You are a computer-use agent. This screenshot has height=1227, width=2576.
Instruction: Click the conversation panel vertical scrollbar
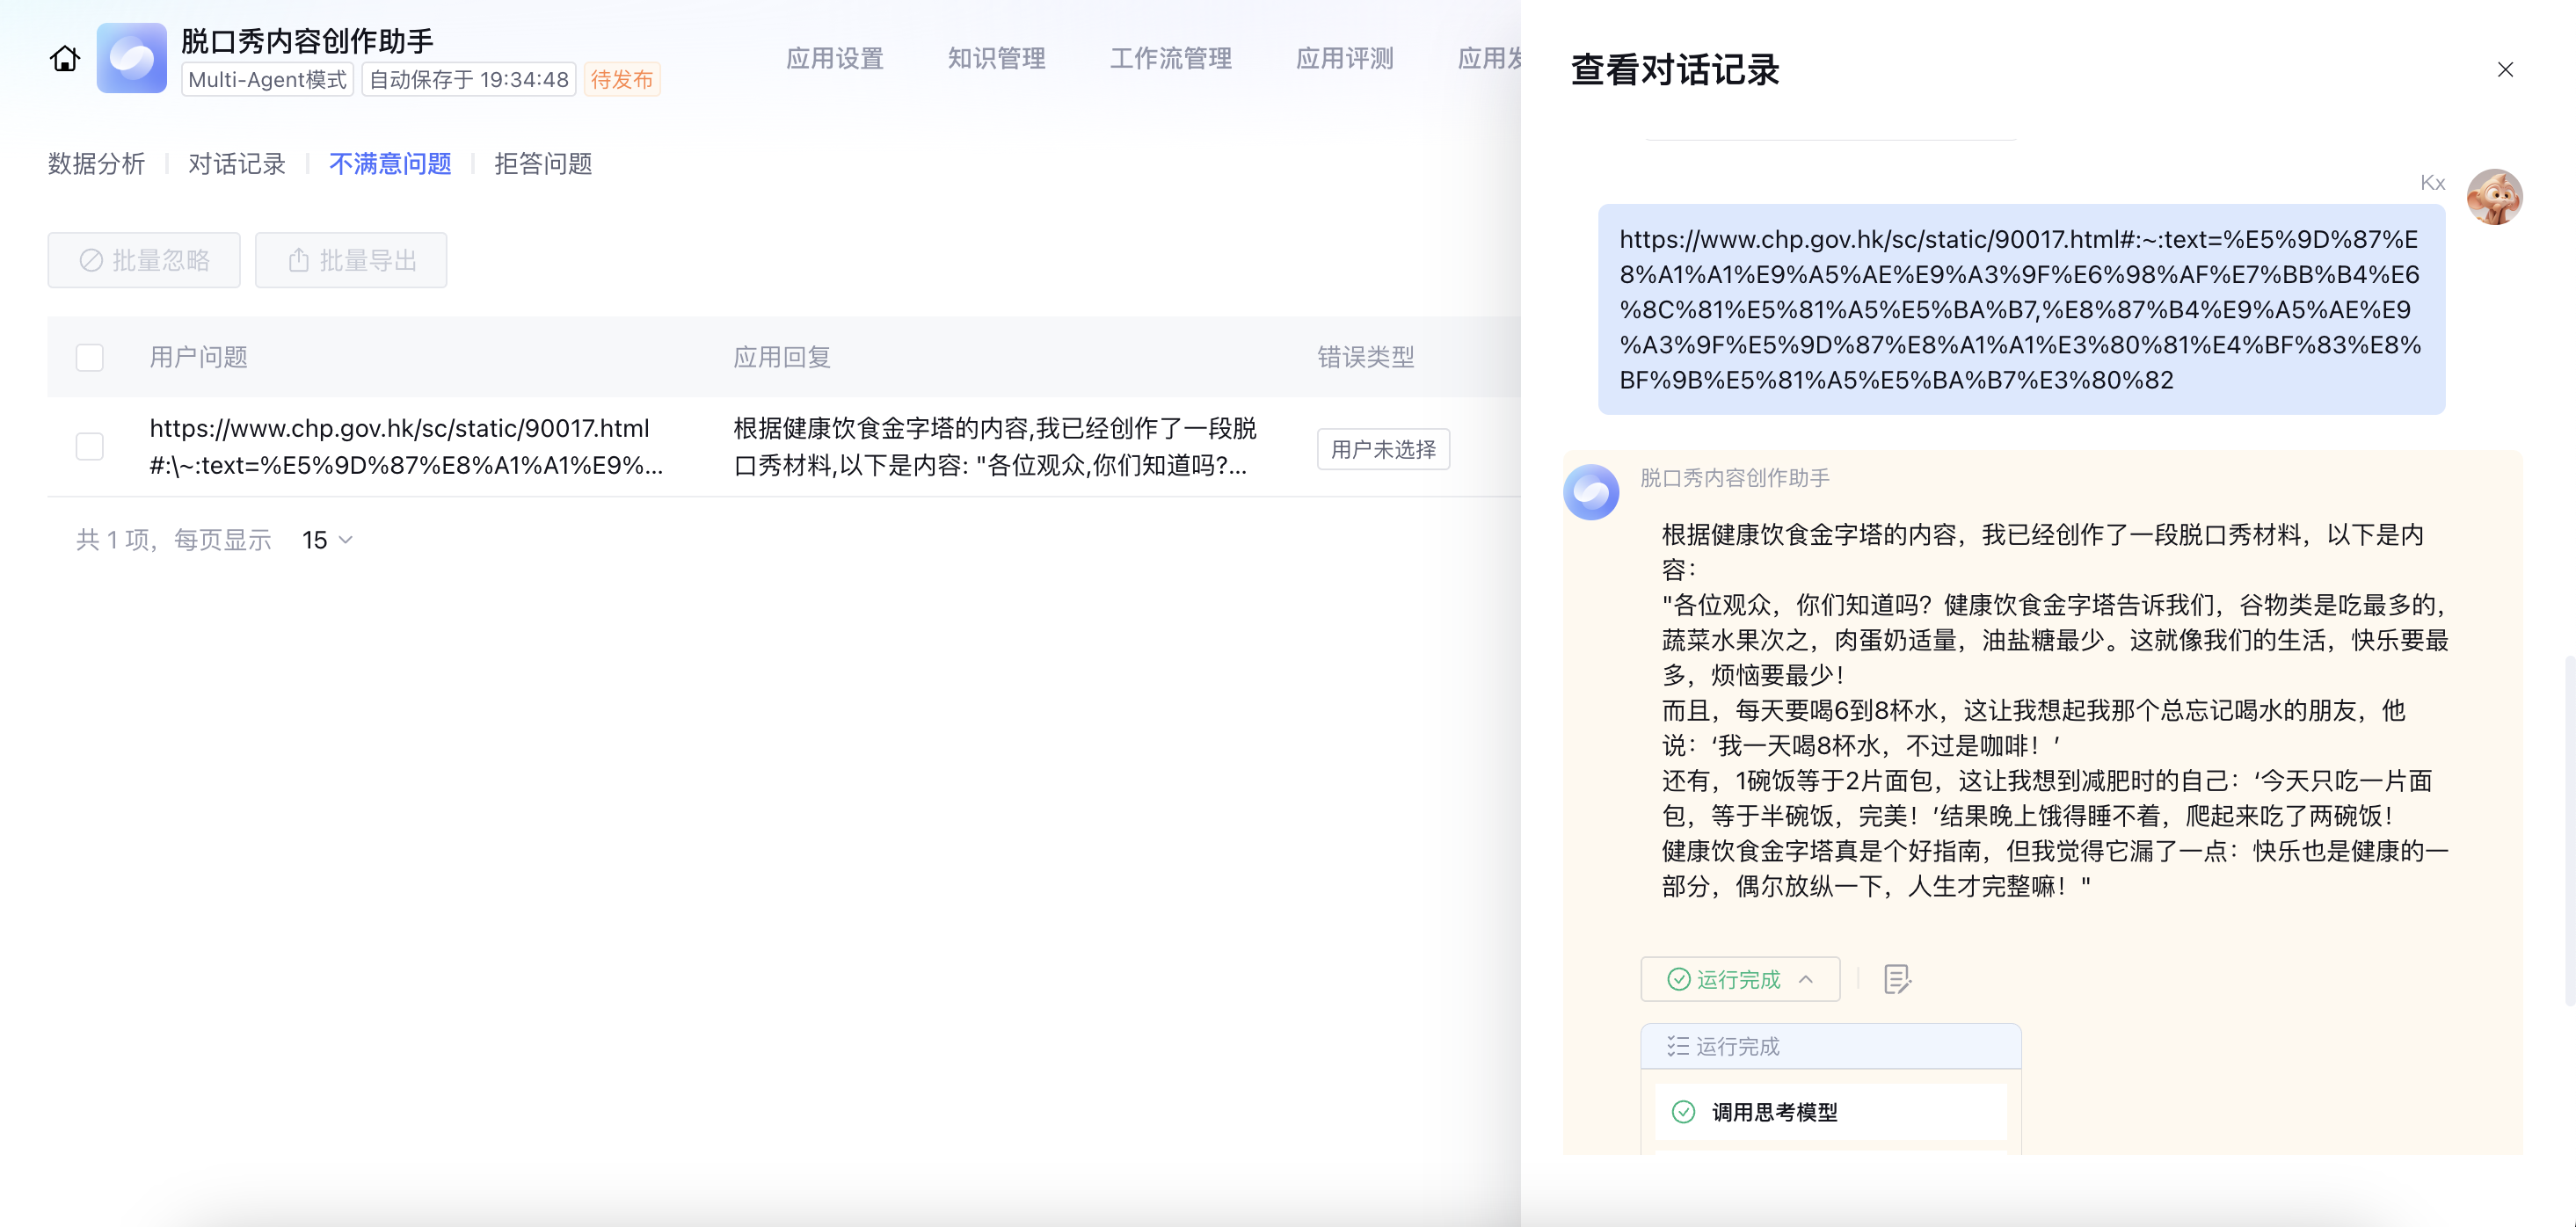tap(2568, 830)
